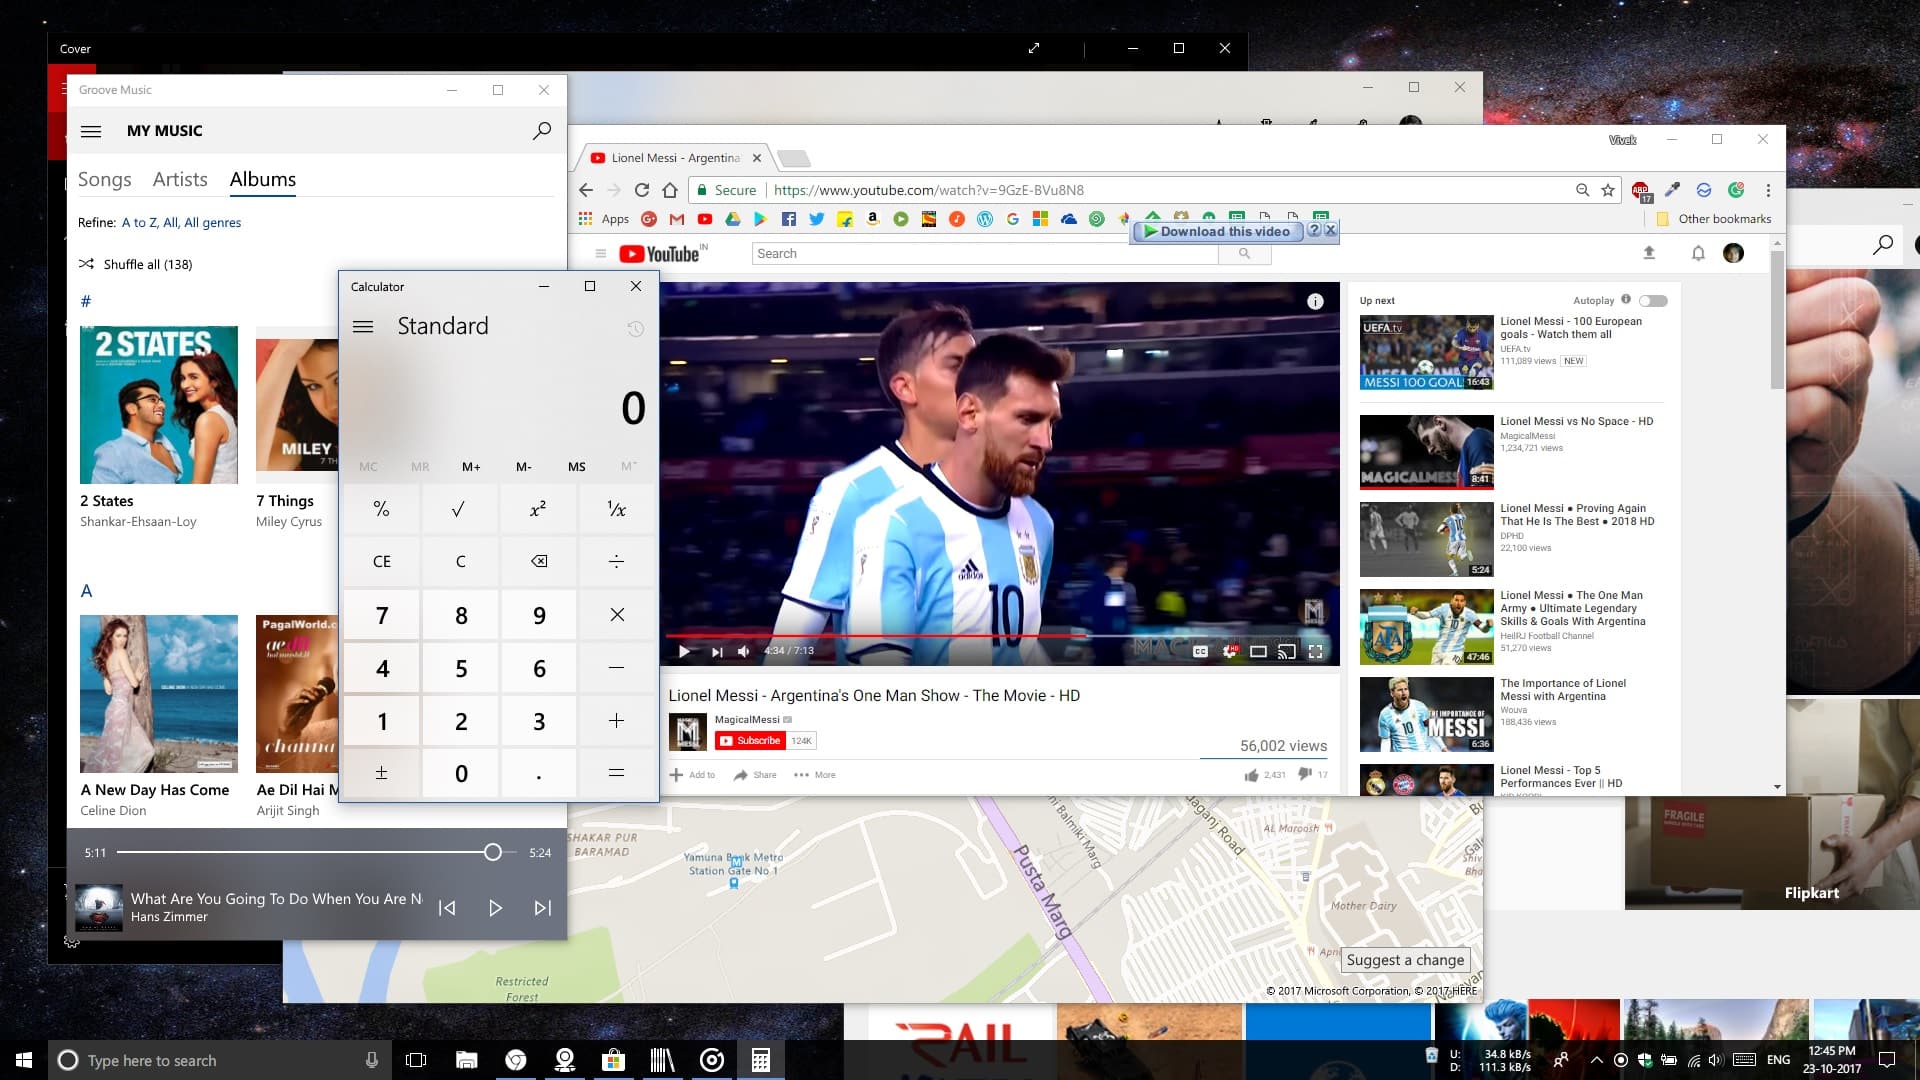Open the A to Z sort filter
This screenshot has height=1080, width=1920.
point(139,222)
